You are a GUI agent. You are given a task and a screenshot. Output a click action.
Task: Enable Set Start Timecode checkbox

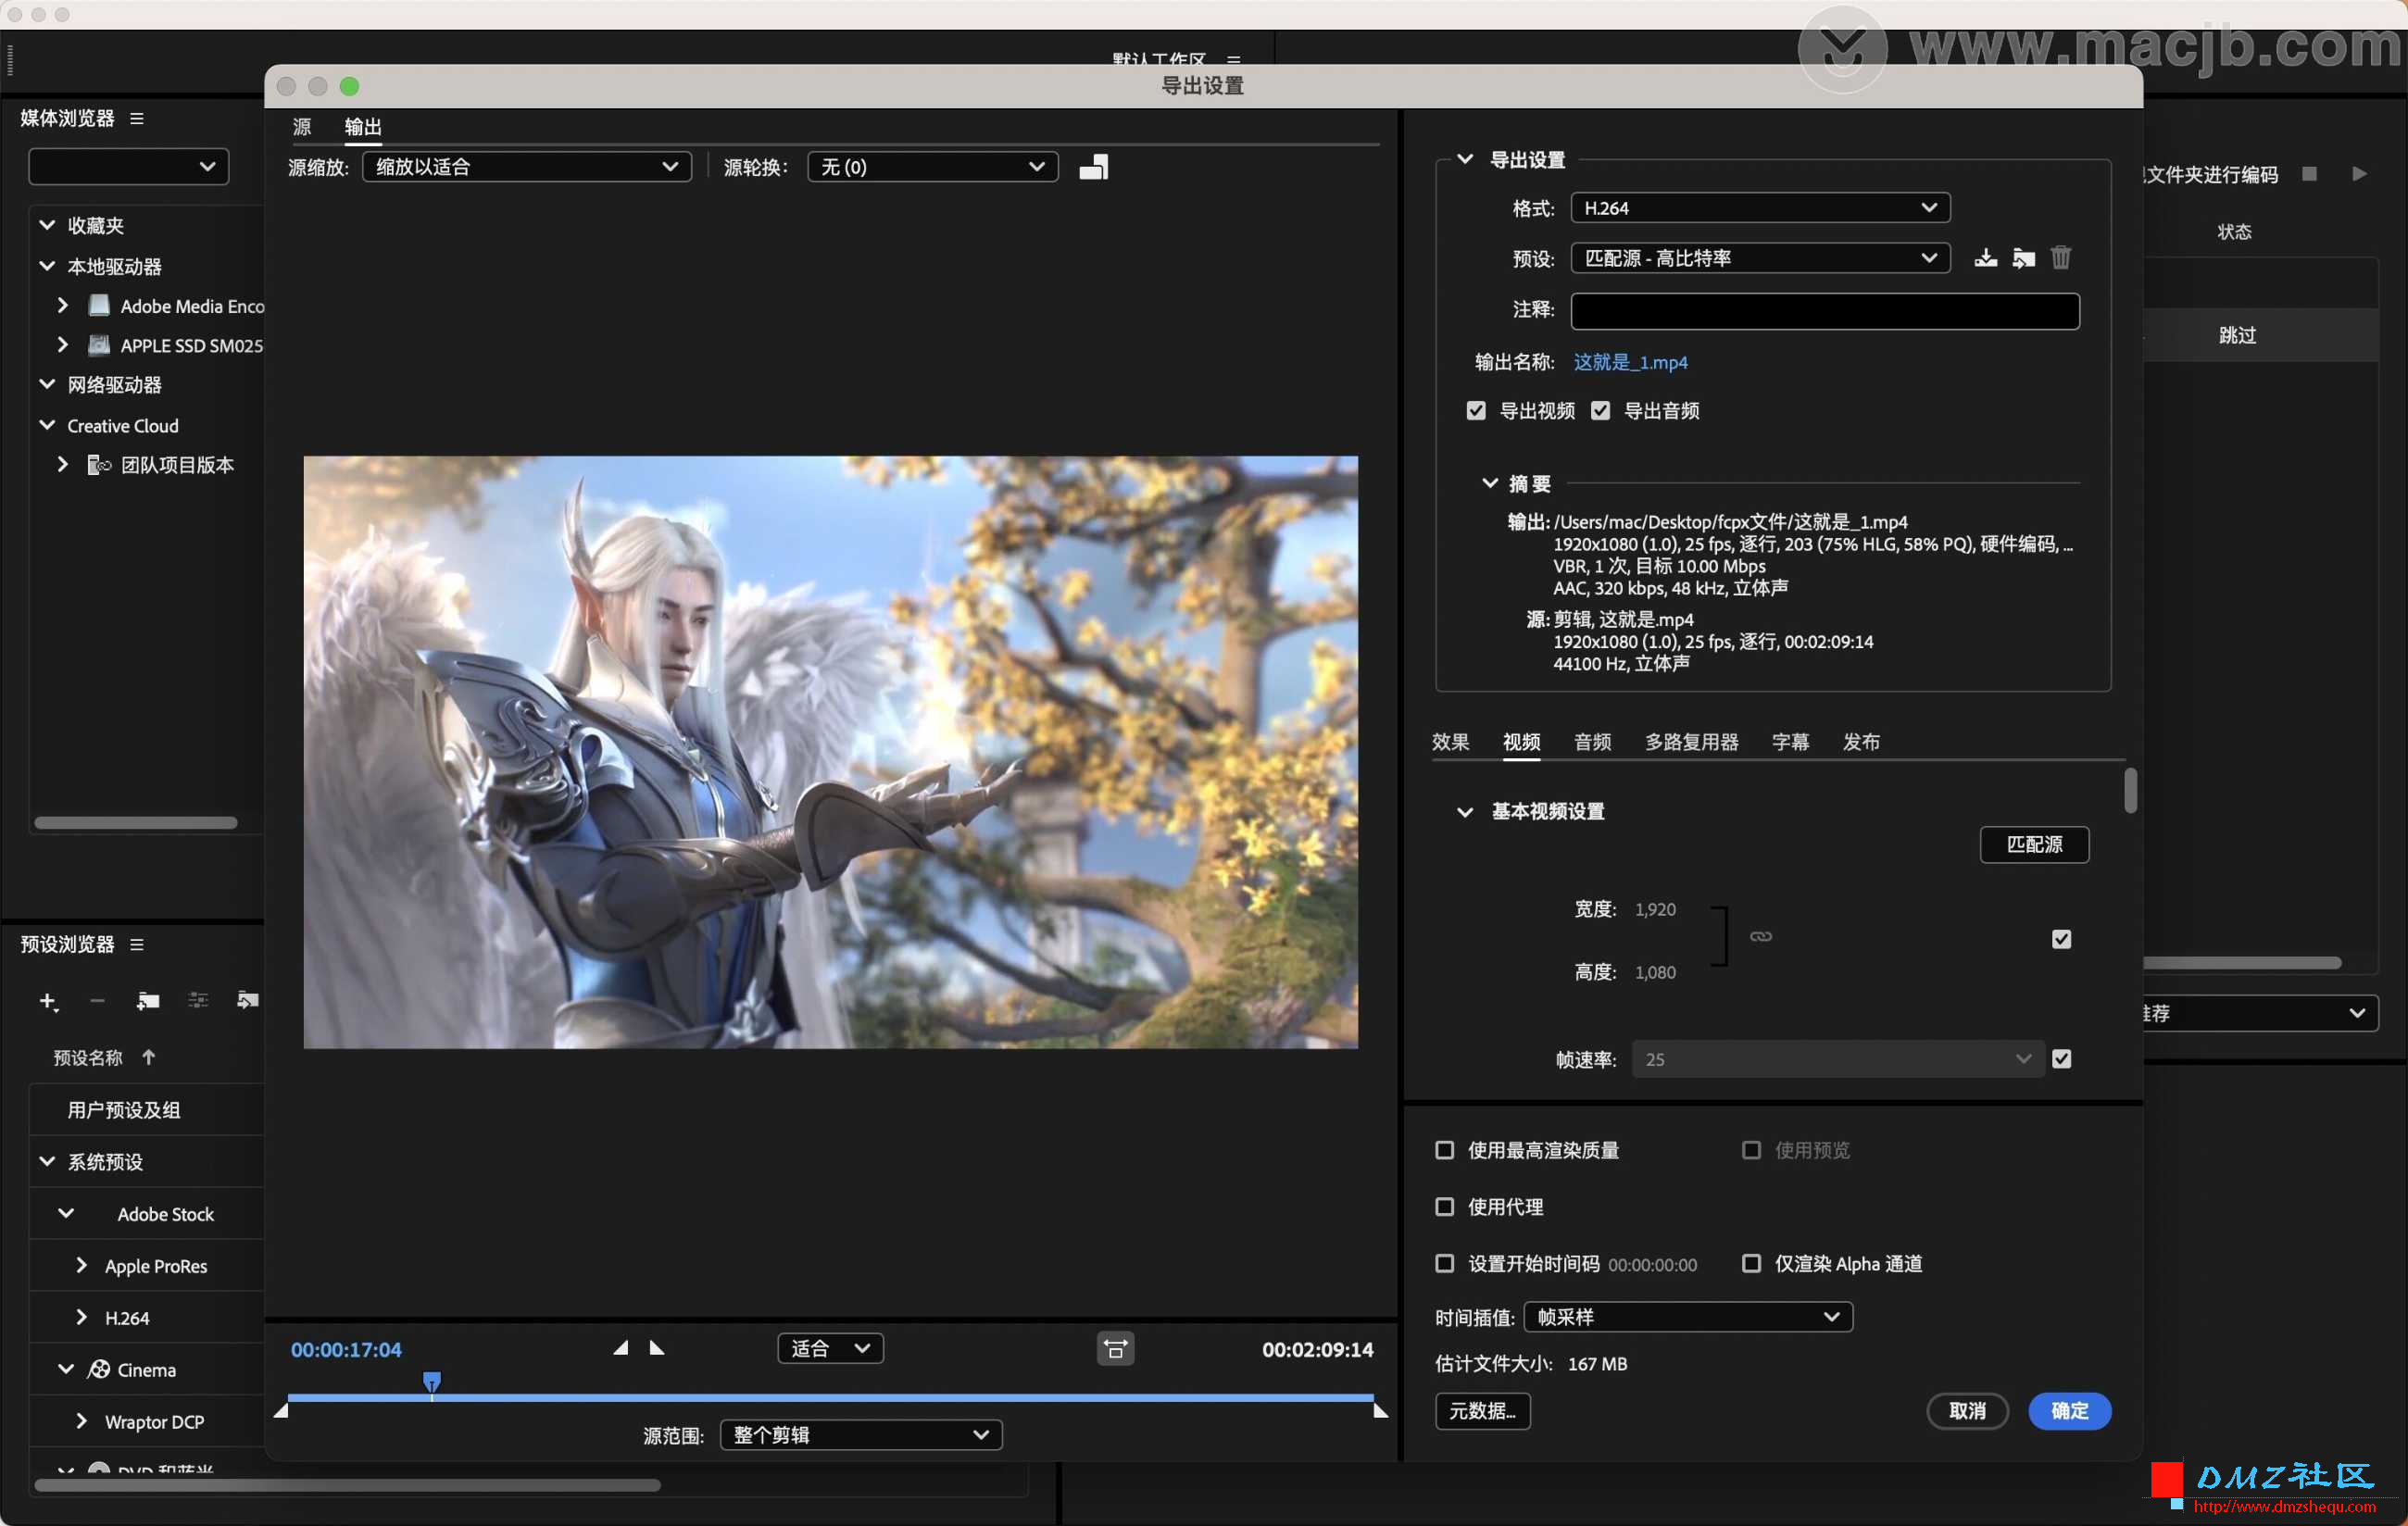(1444, 1264)
